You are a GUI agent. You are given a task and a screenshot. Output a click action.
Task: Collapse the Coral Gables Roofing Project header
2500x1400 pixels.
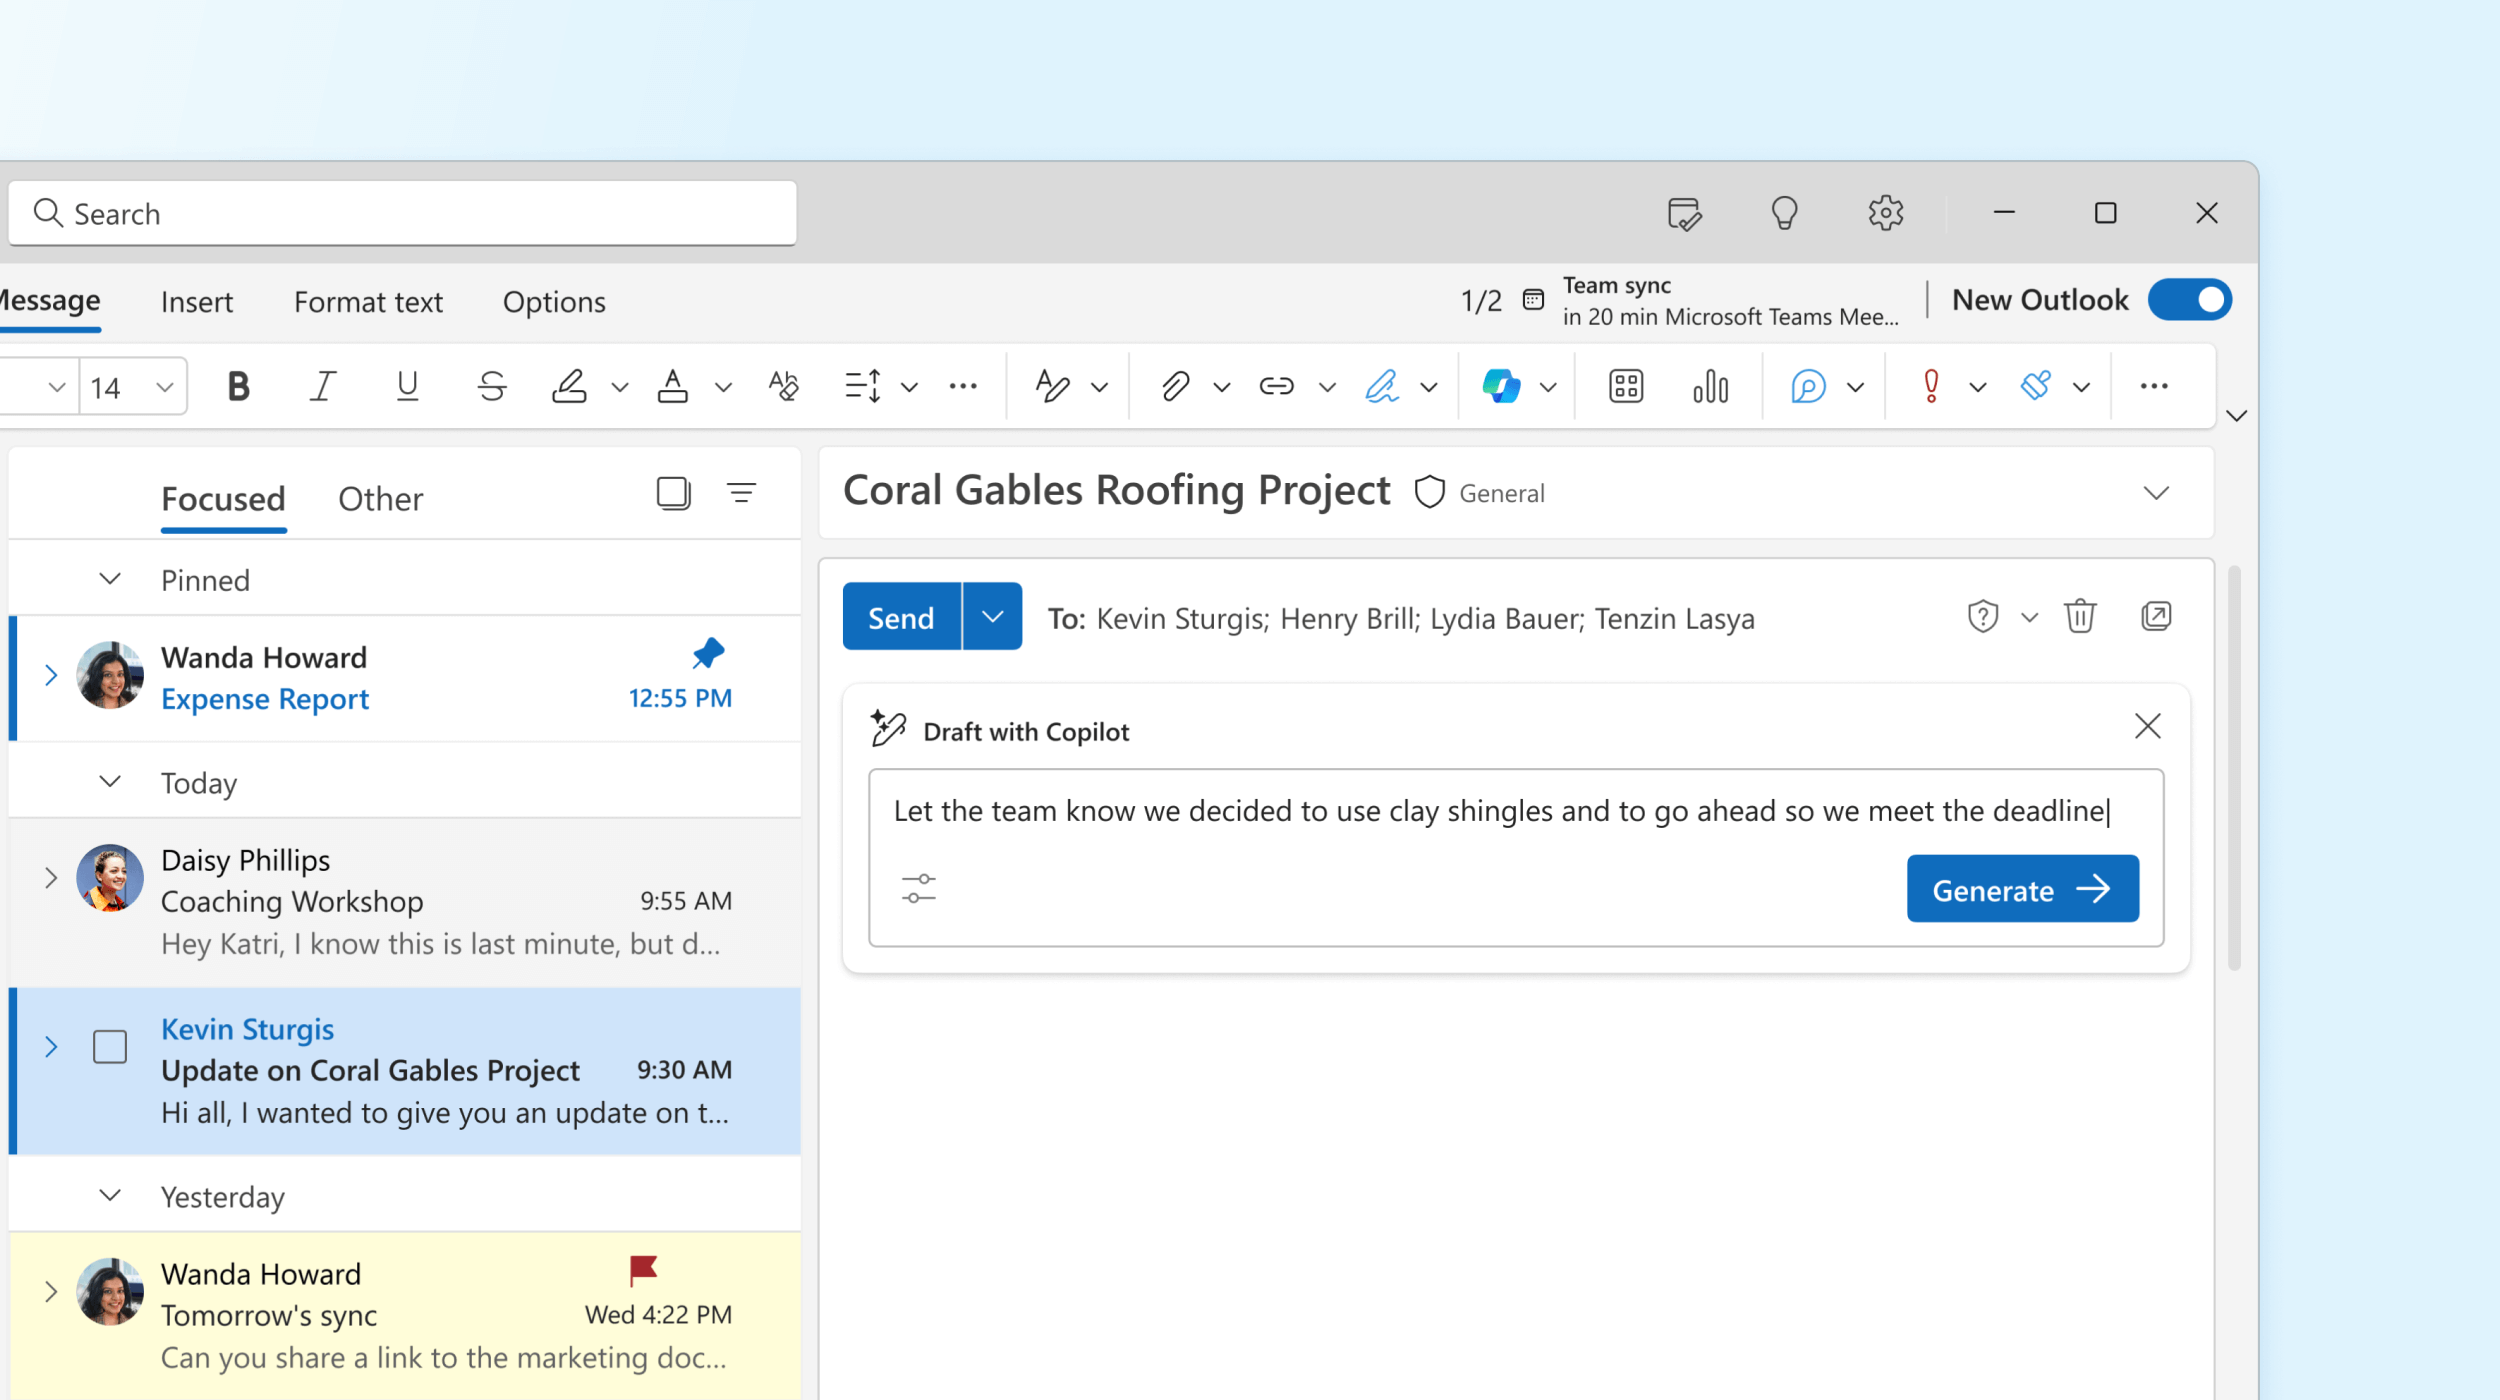2157,493
